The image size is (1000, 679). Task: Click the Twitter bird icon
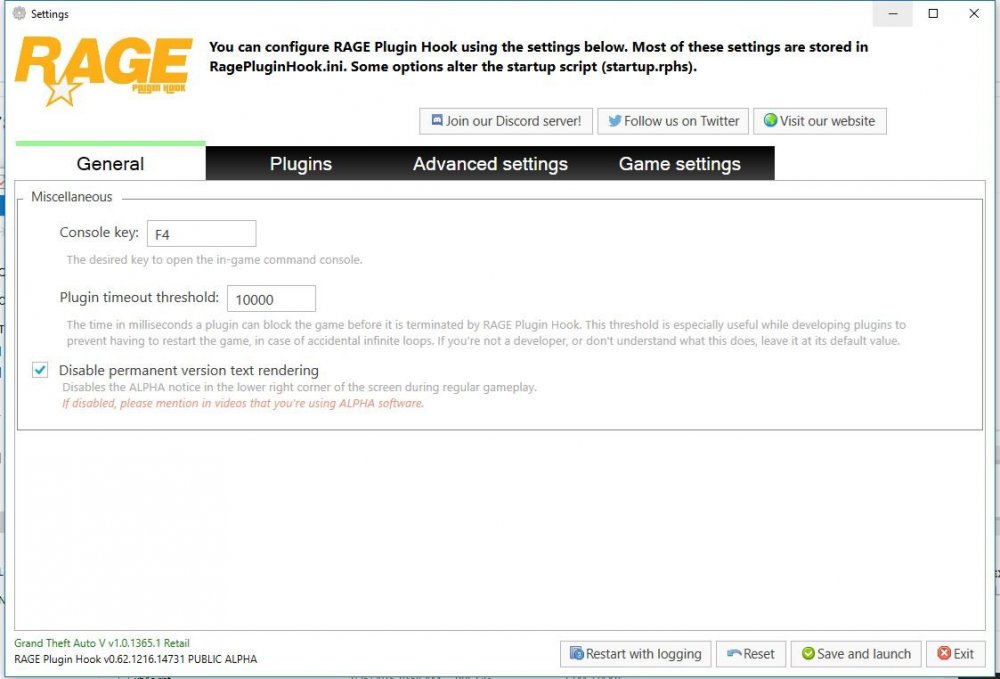click(x=615, y=120)
